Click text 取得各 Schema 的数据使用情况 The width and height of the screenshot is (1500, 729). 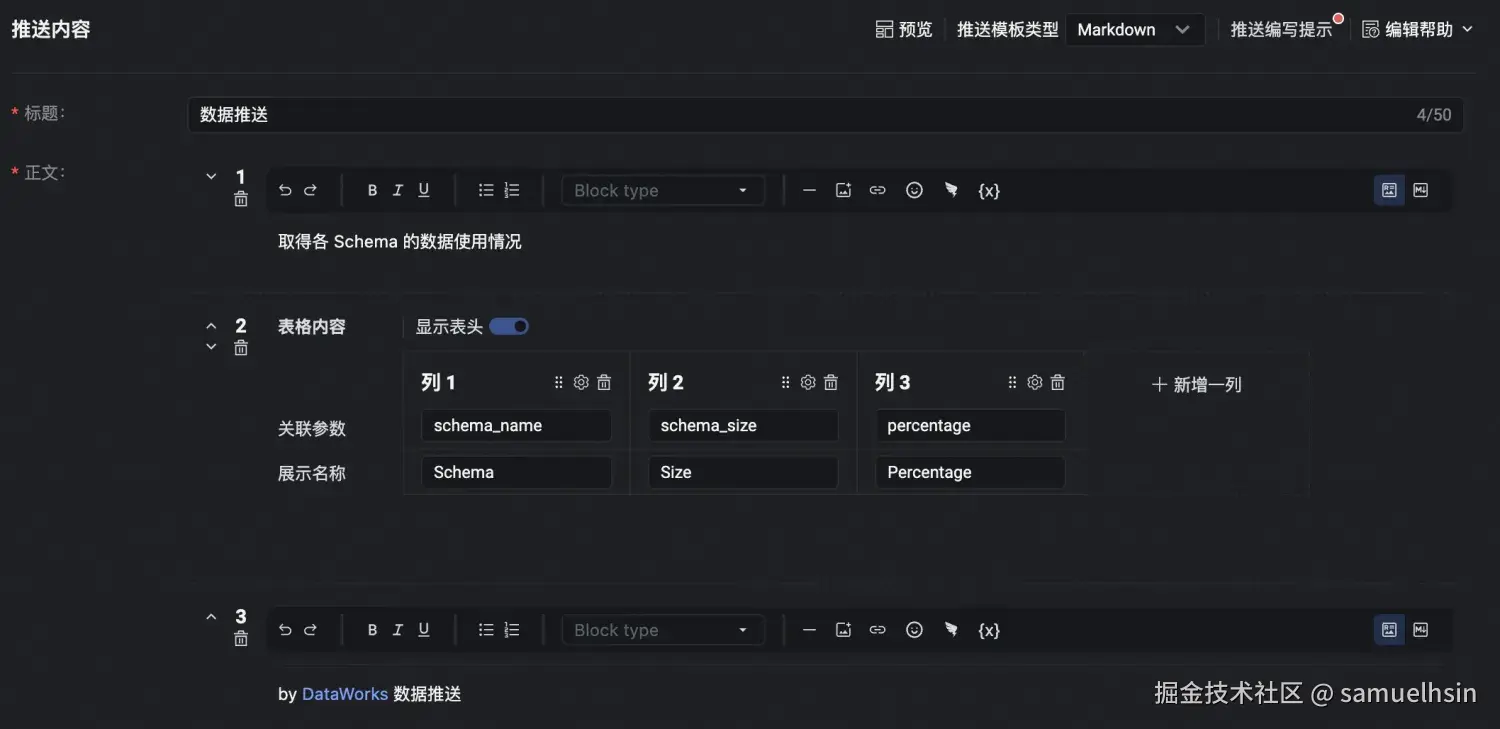point(400,242)
